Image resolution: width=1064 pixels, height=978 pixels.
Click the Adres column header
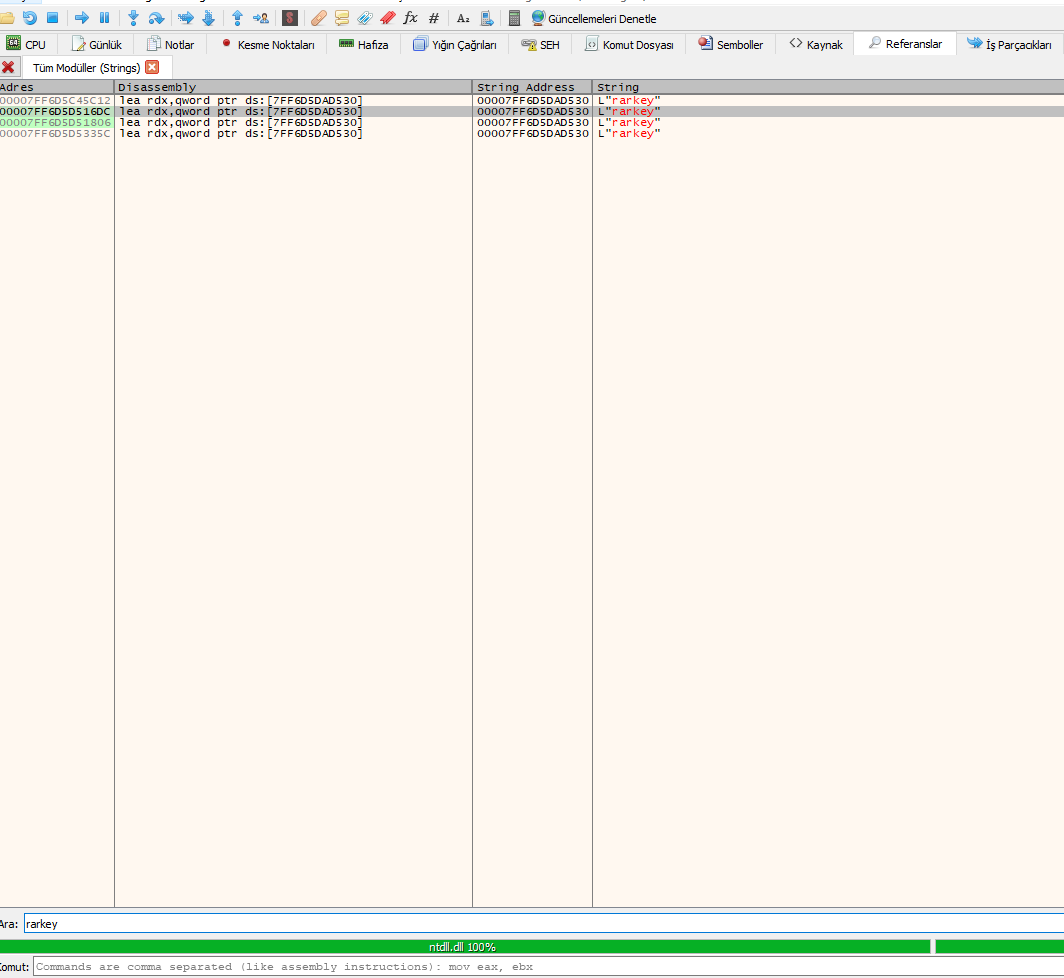coord(56,87)
